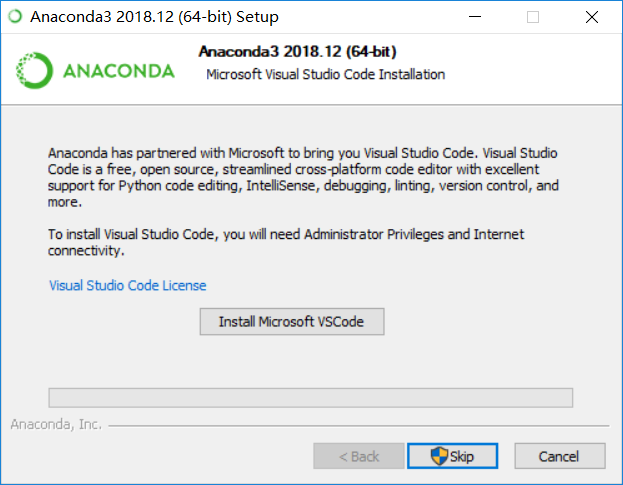Minimize the Anaconda3 Setup window

pos(475,17)
